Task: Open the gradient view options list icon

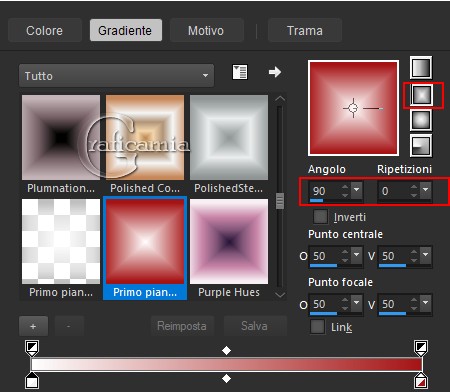Action: click(240, 72)
